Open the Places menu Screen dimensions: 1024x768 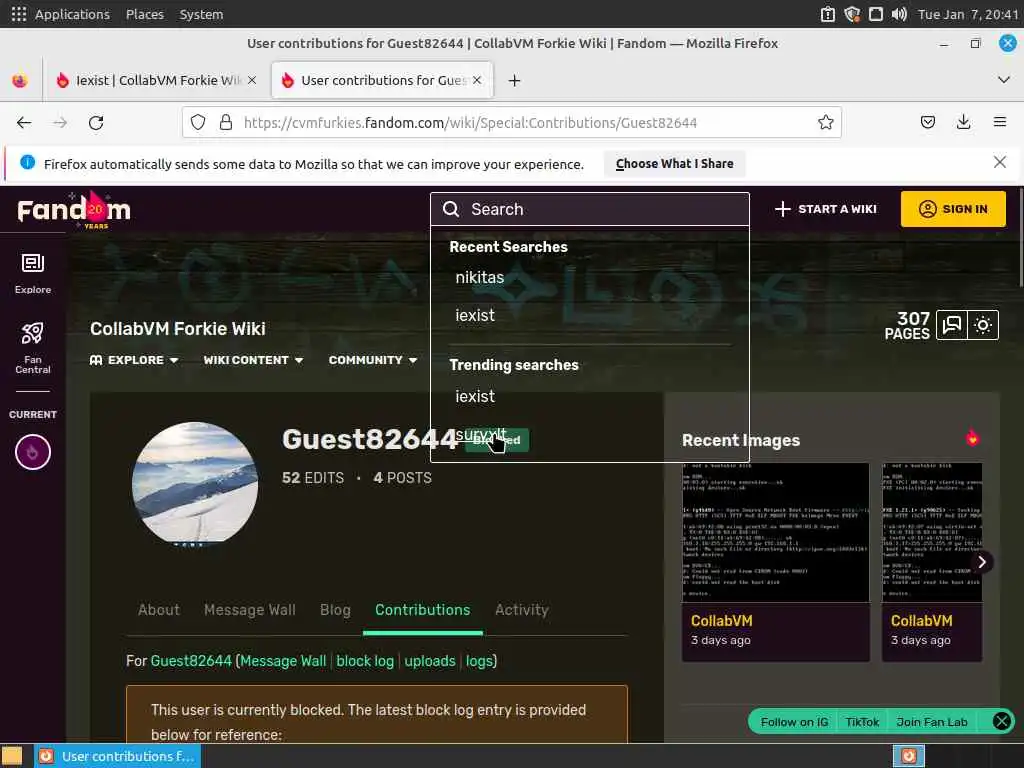(x=144, y=14)
